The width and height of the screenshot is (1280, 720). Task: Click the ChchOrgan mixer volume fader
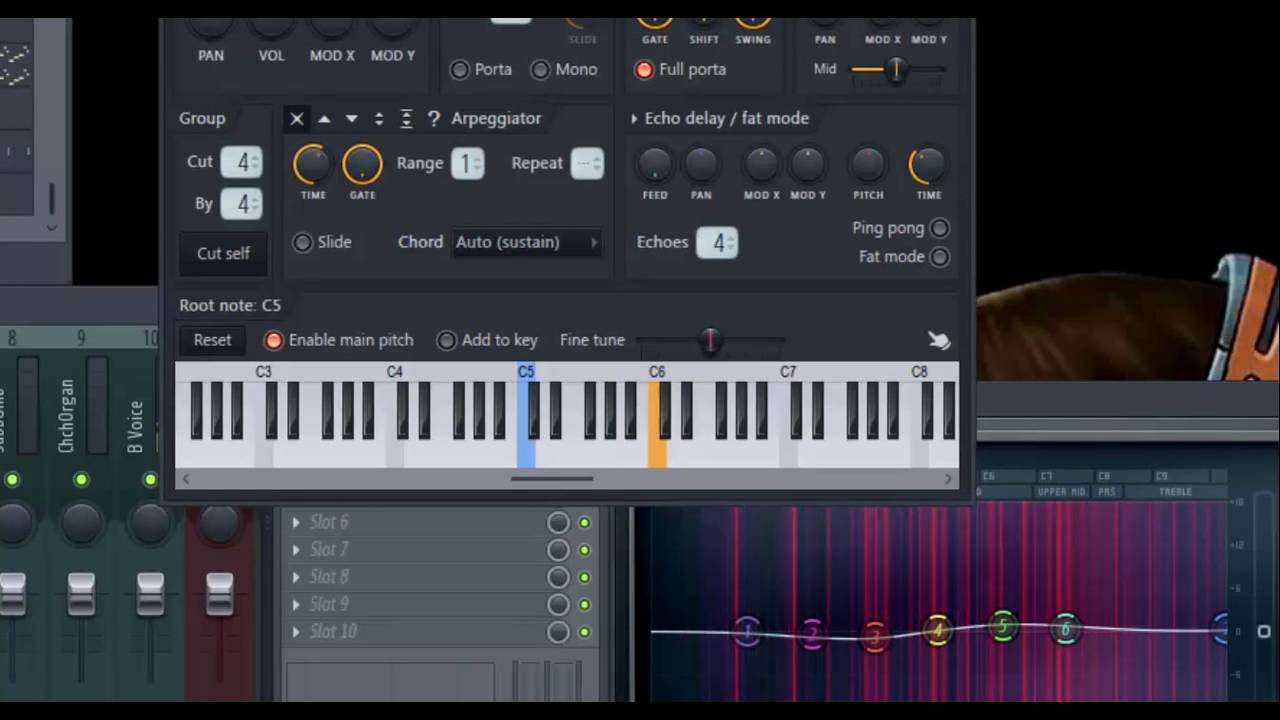pos(81,594)
